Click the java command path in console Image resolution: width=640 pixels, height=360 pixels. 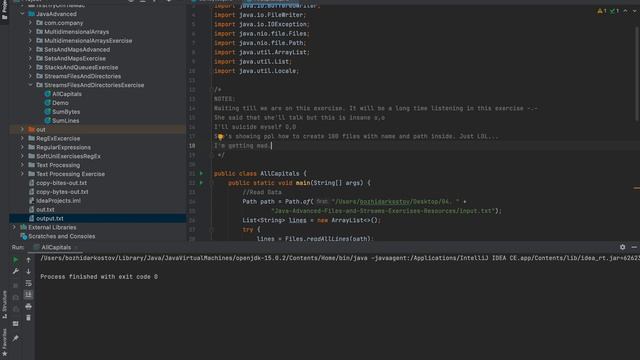tap(204, 258)
